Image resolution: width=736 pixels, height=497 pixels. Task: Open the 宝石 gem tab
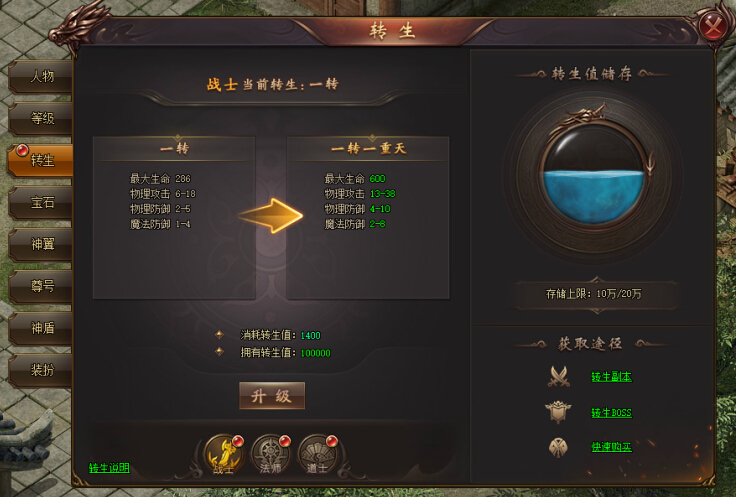[x=41, y=202]
